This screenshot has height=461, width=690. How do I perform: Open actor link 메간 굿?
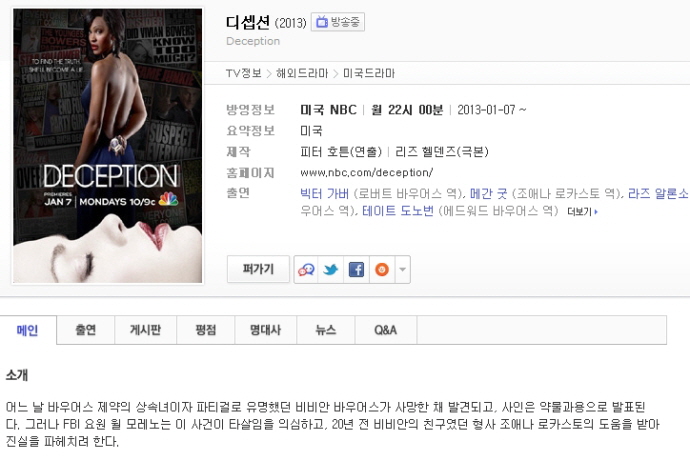(488, 194)
